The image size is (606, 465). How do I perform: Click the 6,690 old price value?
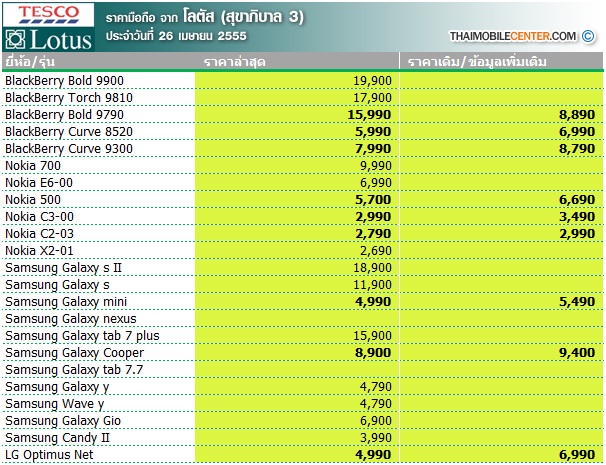577,200
